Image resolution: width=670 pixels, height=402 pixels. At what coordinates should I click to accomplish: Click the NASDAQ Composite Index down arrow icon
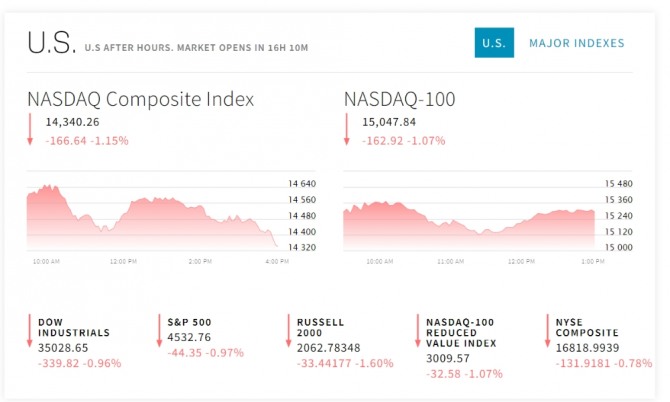pyautogui.click(x=30, y=130)
